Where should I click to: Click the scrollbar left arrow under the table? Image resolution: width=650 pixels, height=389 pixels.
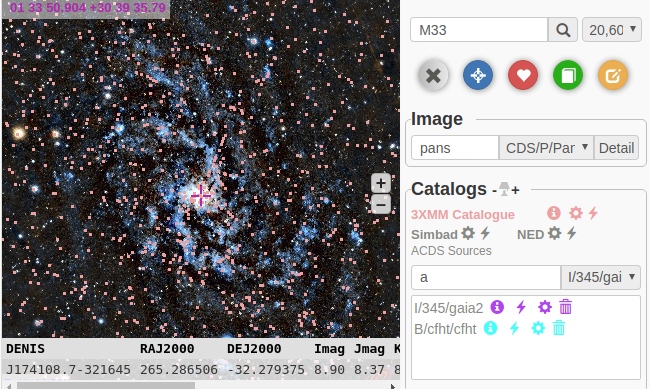coord(9,386)
